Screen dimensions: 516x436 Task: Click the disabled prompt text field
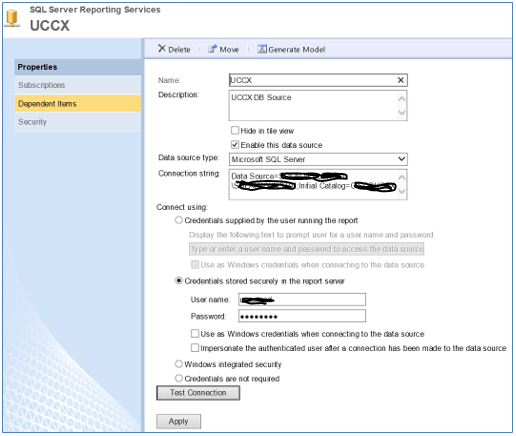coord(307,249)
